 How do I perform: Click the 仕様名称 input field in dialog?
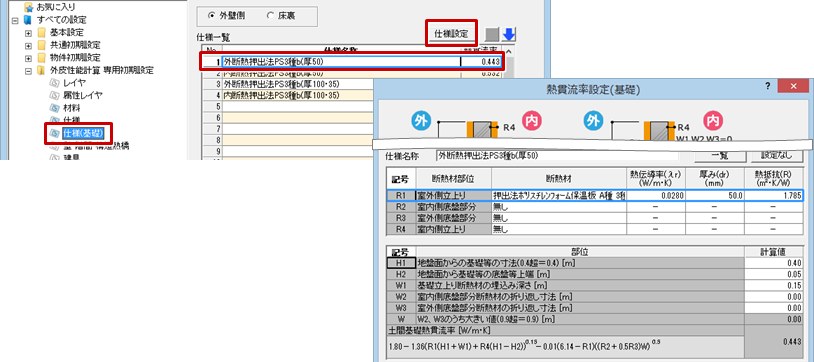coord(557,155)
